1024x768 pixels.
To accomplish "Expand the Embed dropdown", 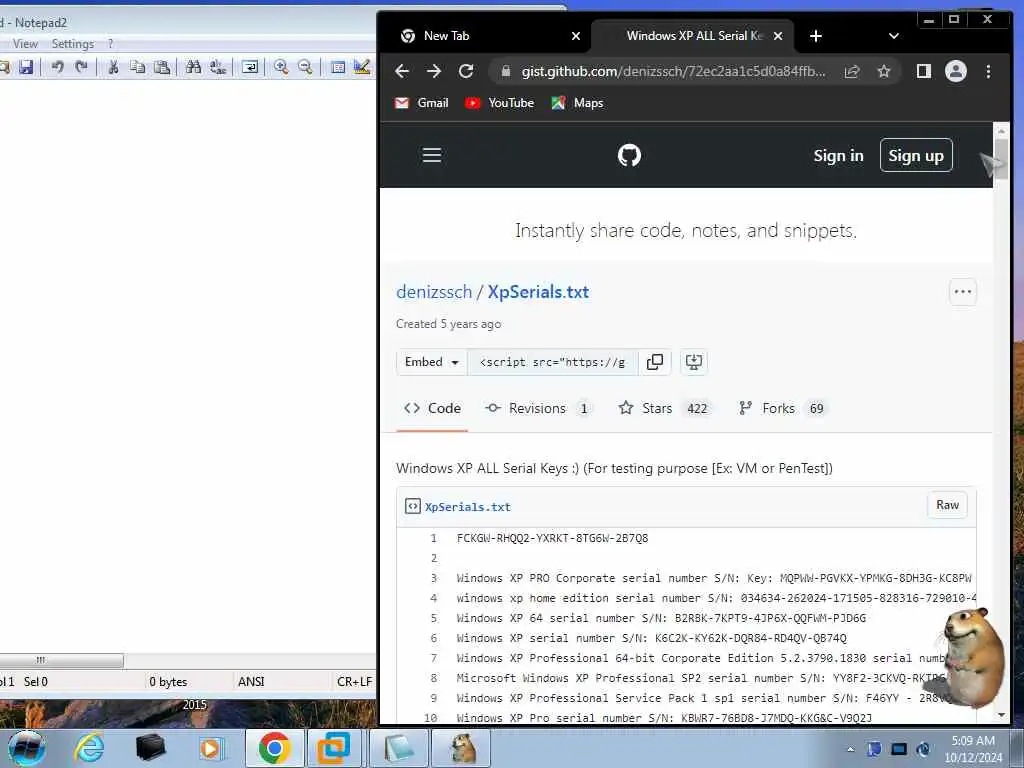I will click(x=432, y=362).
